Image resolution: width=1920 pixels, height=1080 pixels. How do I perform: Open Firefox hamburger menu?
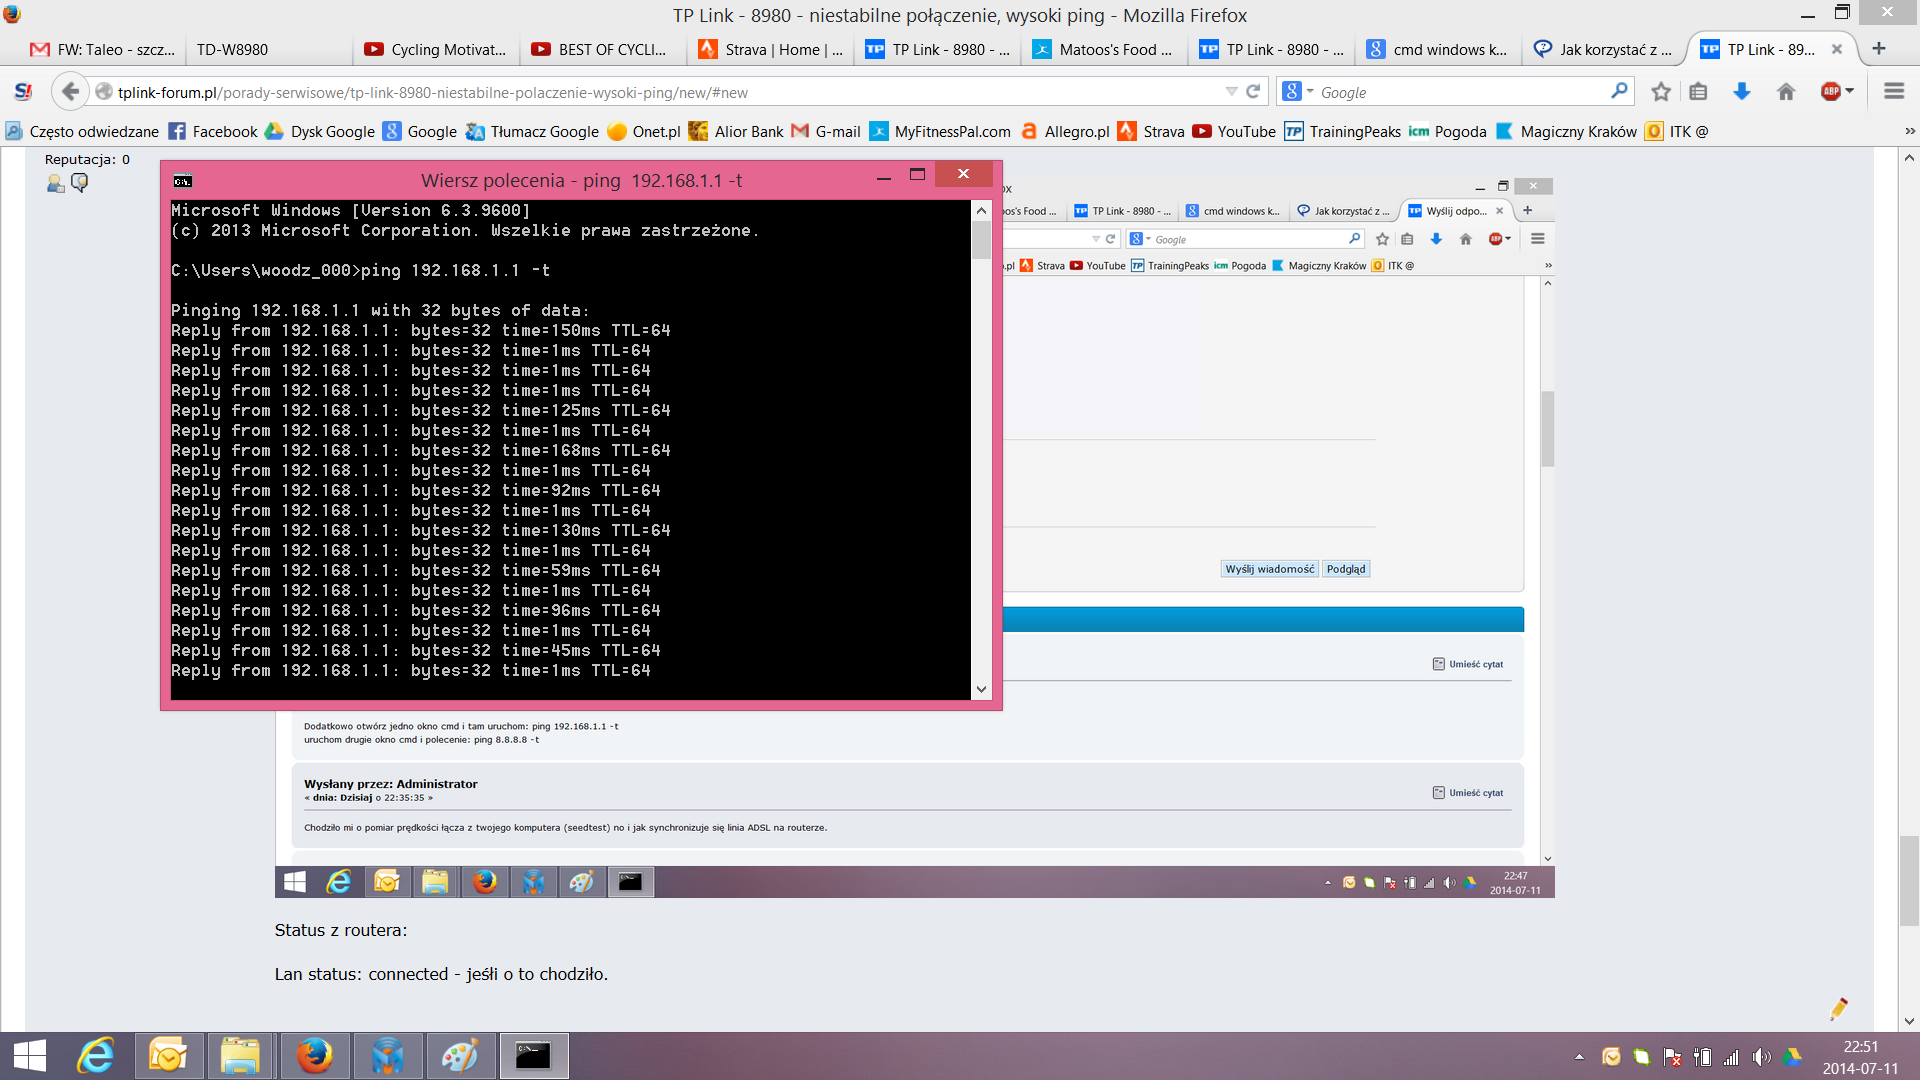click(1893, 92)
